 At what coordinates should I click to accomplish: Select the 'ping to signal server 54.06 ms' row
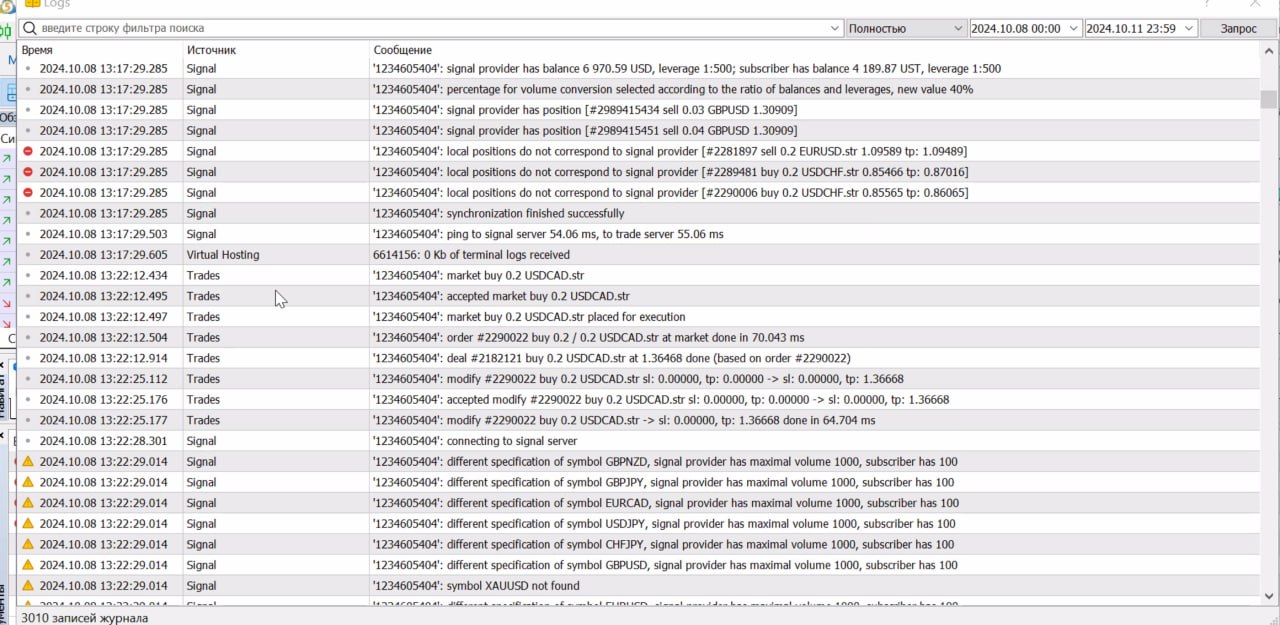point(639,234)
